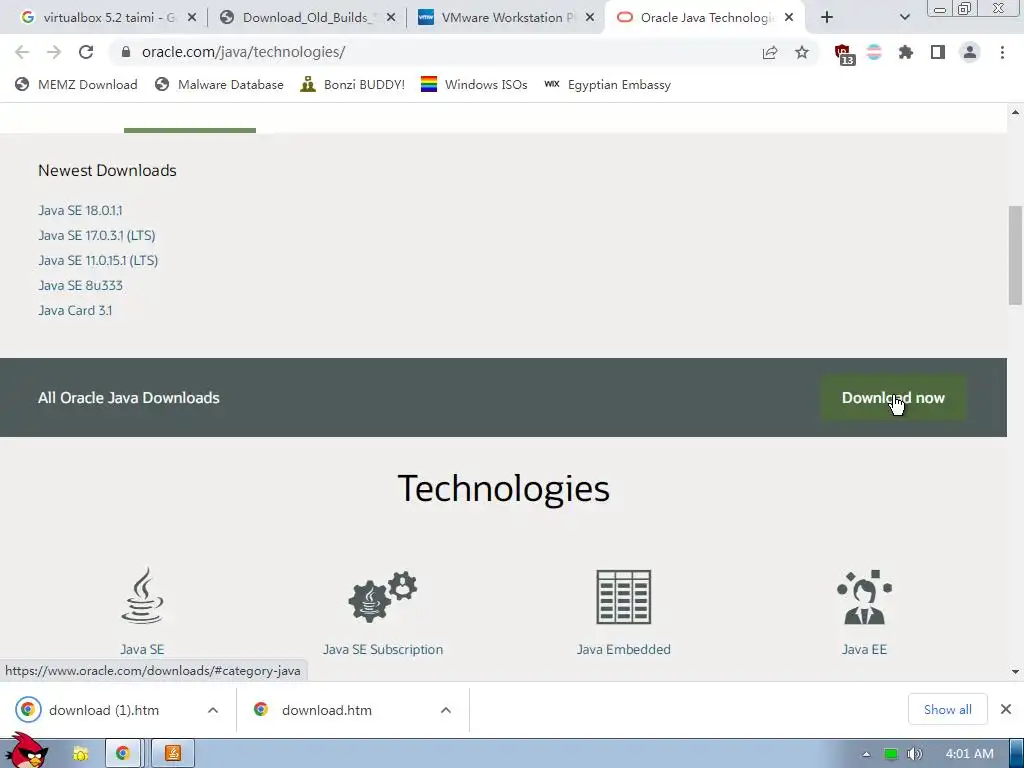Close the Download_Old_Builds tab
Screen dimensions: 1024x768
click(x=391, y=18)
